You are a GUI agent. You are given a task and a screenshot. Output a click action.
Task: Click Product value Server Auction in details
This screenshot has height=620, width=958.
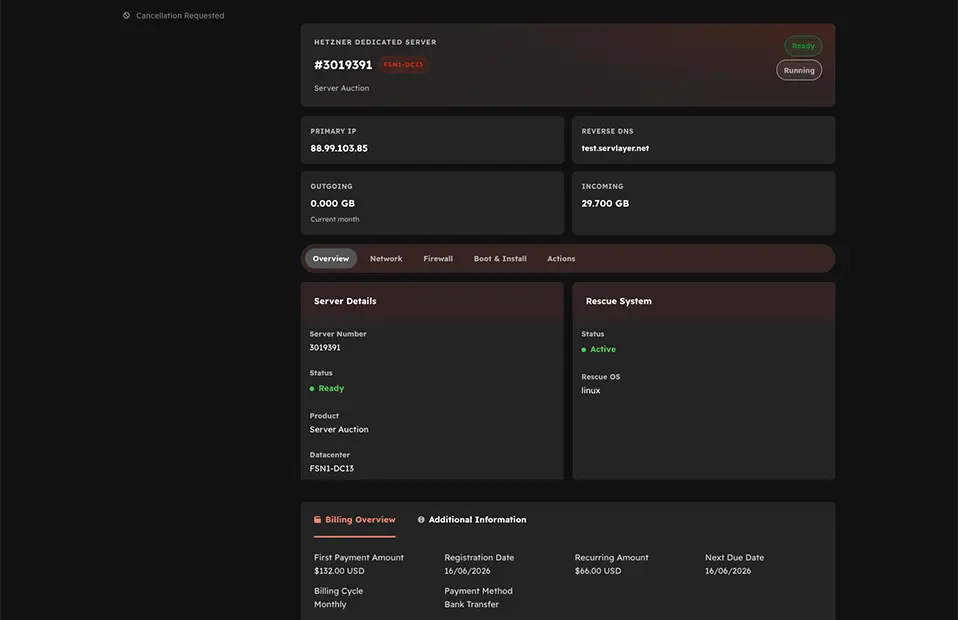coord(339,429)
